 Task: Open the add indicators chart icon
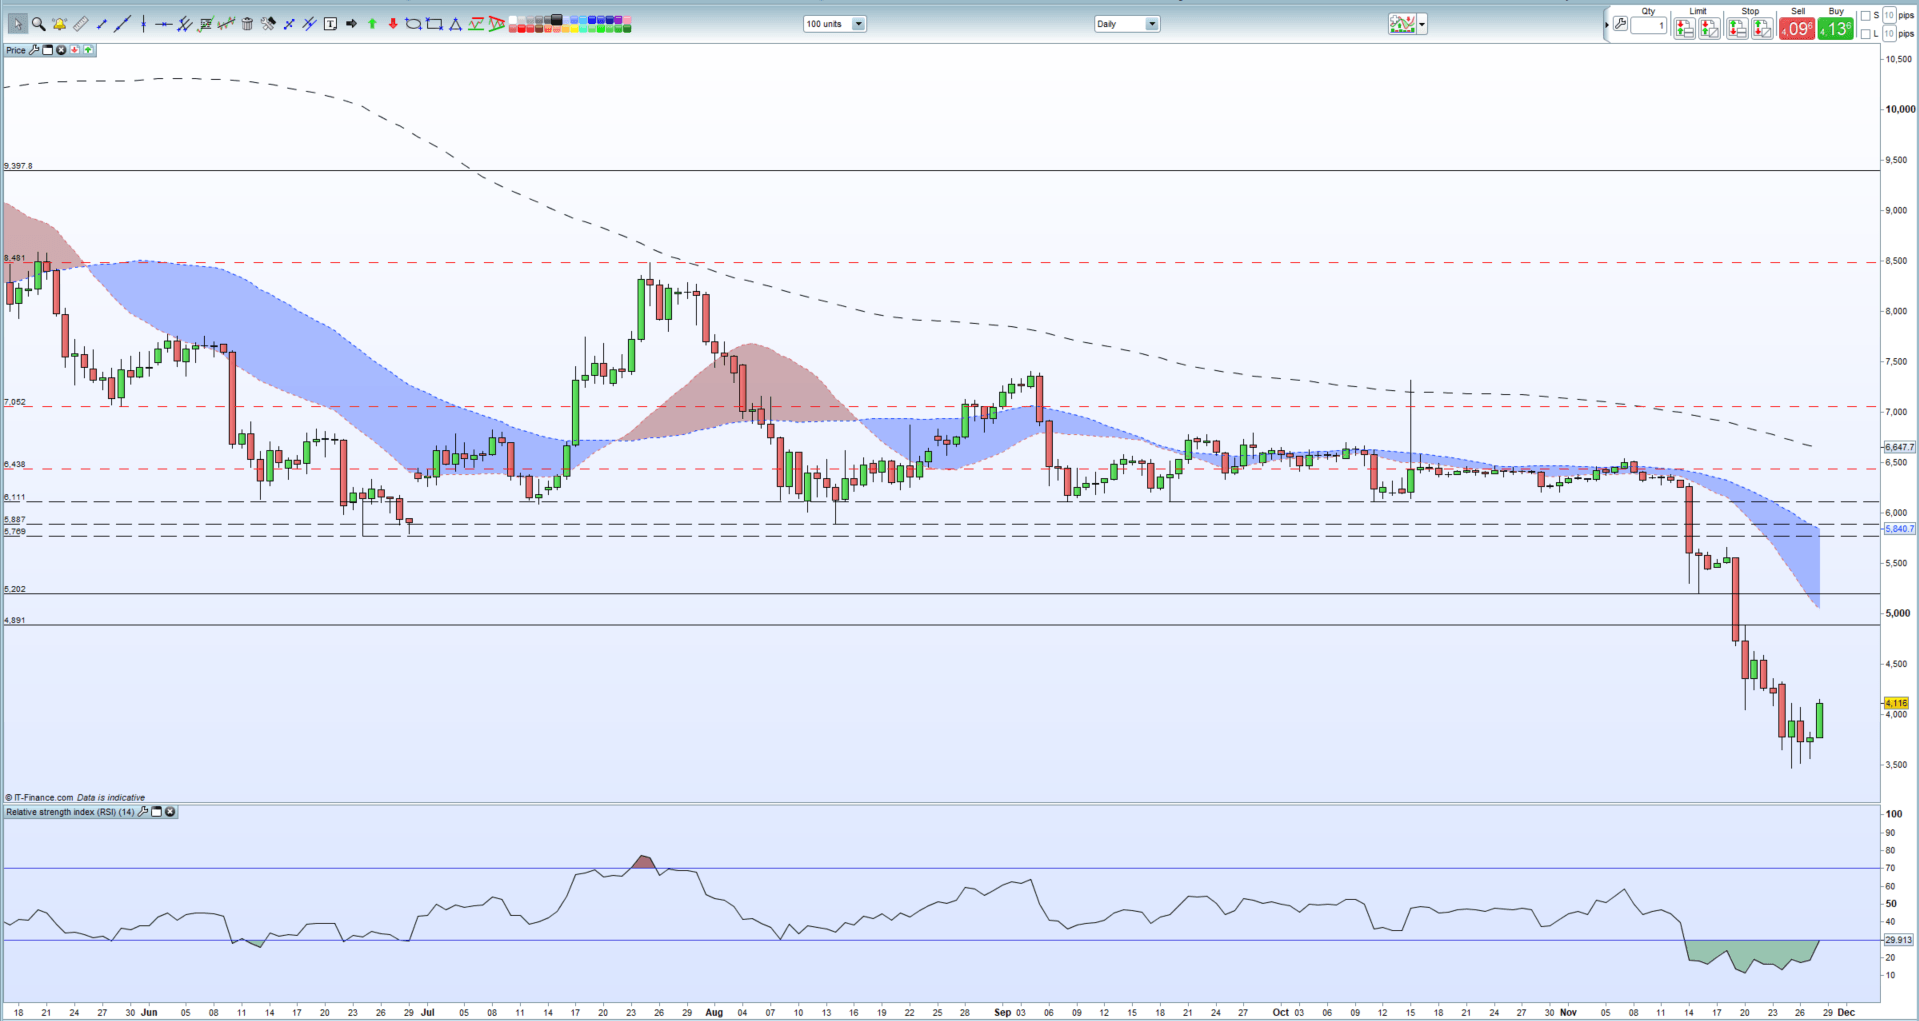point(1402,24)
